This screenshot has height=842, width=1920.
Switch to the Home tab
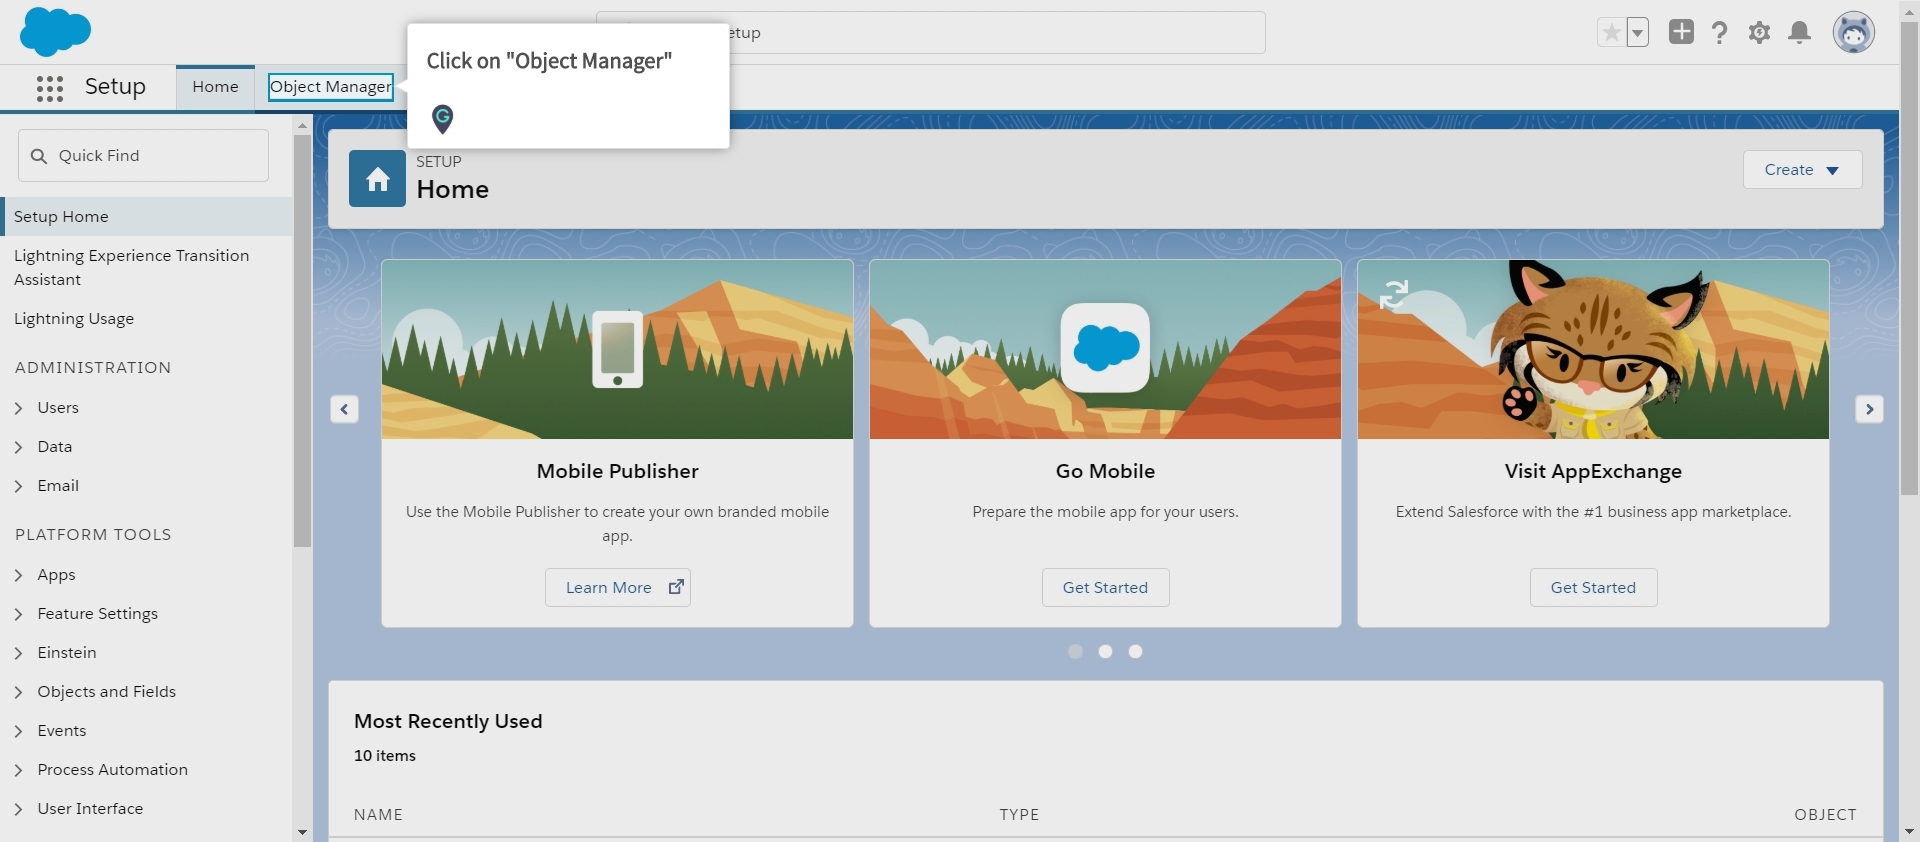coord(215,87)
